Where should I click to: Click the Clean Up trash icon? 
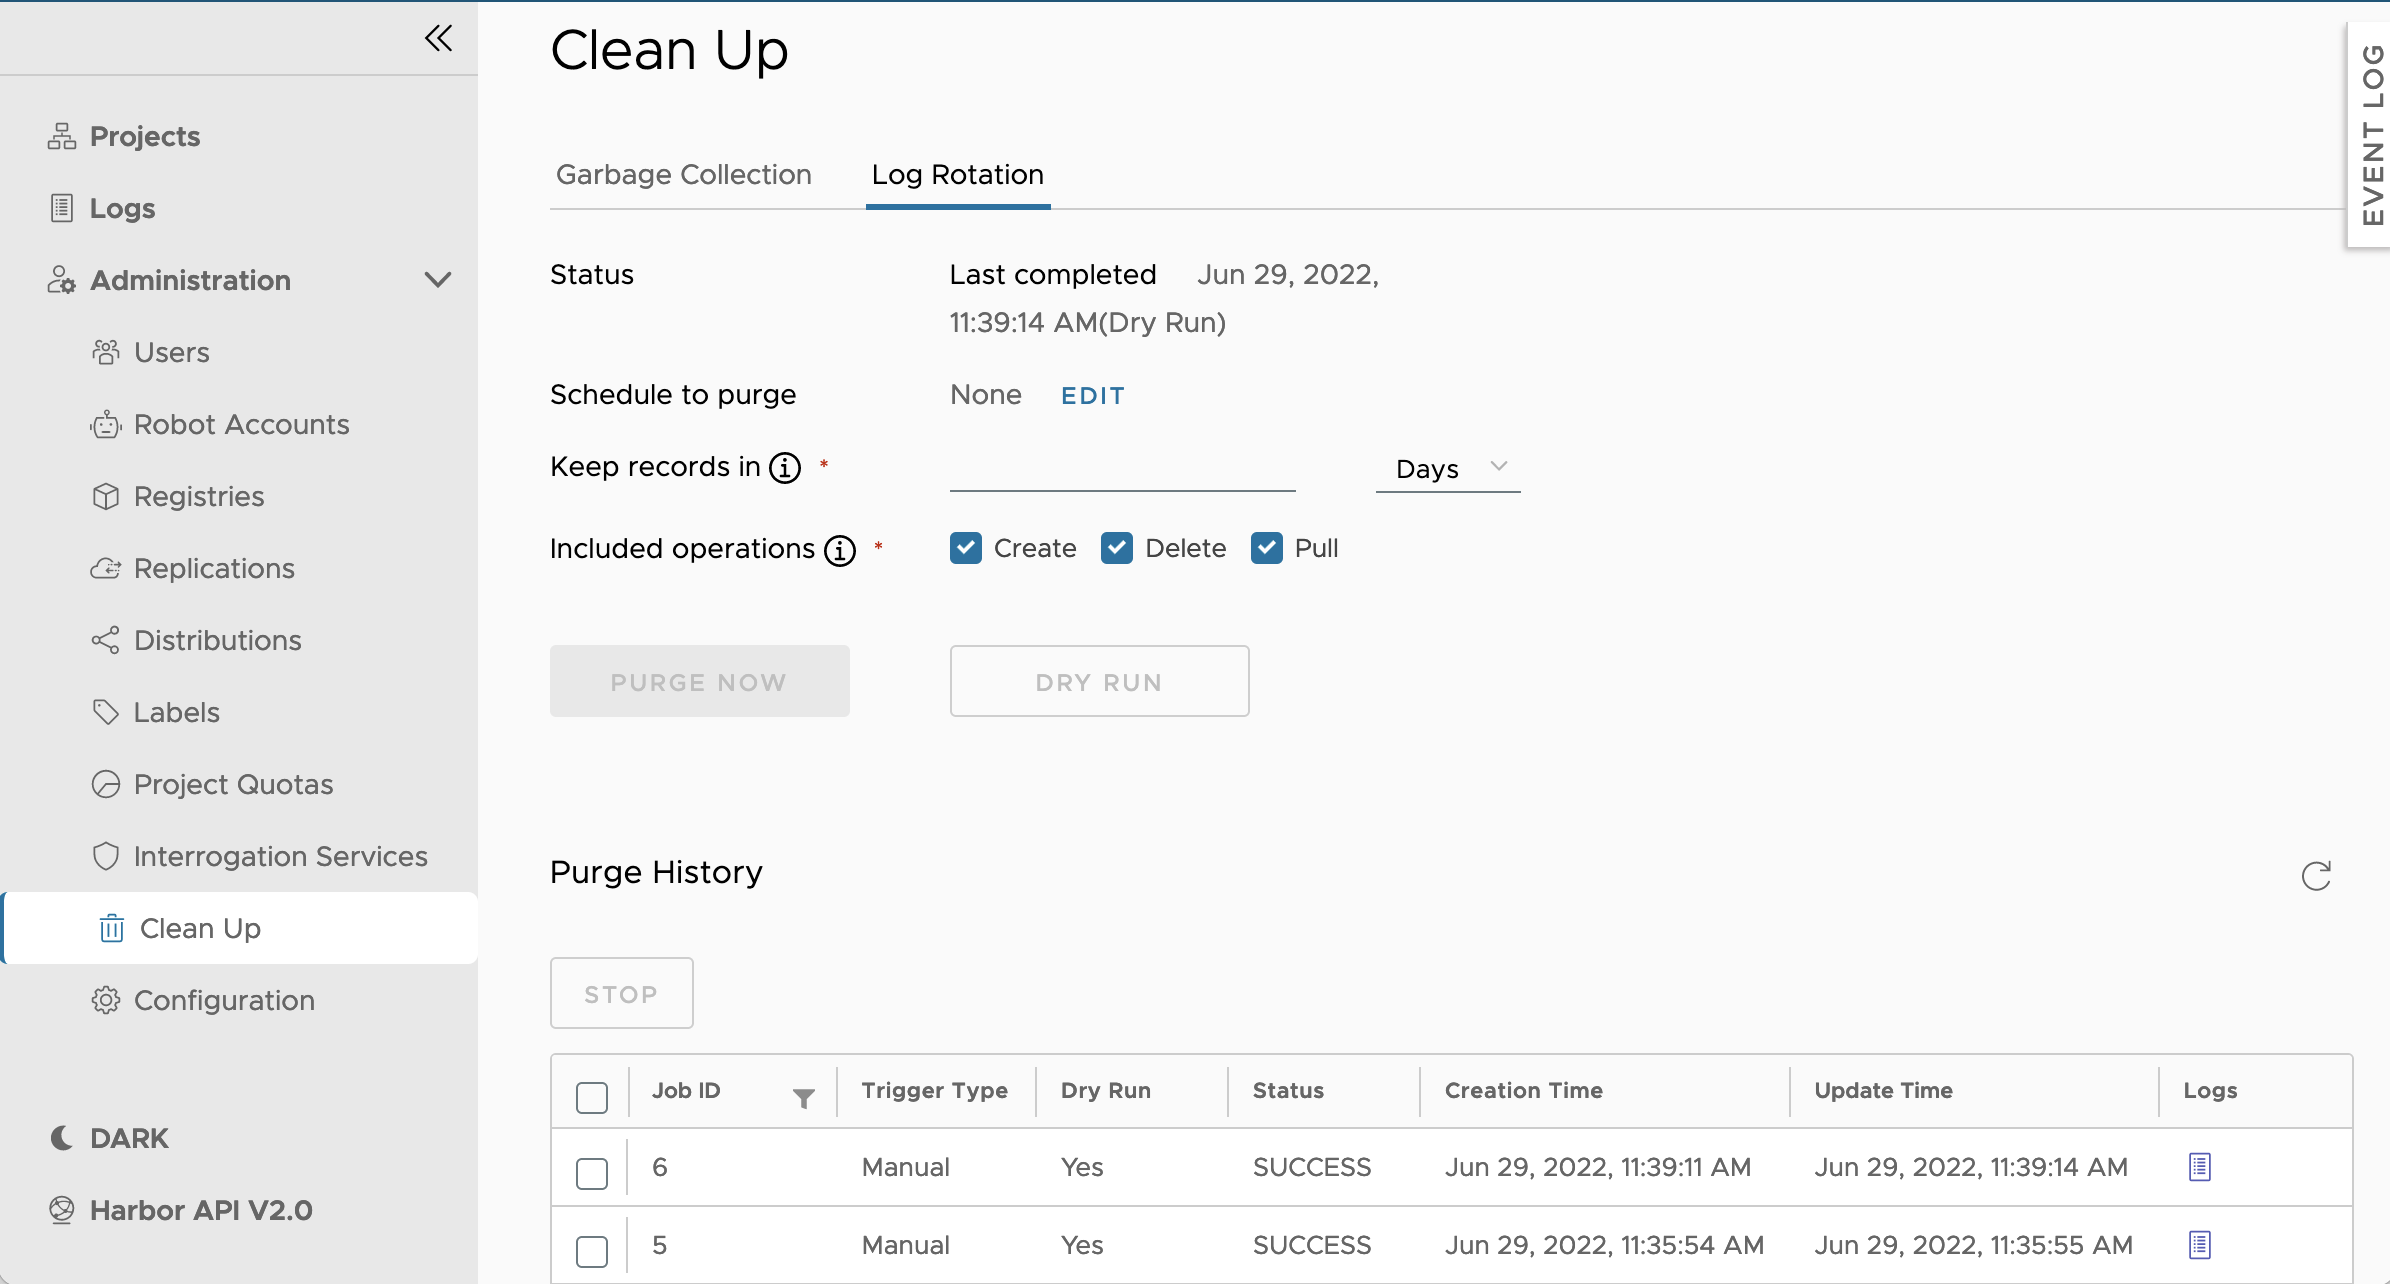point(112,928)
